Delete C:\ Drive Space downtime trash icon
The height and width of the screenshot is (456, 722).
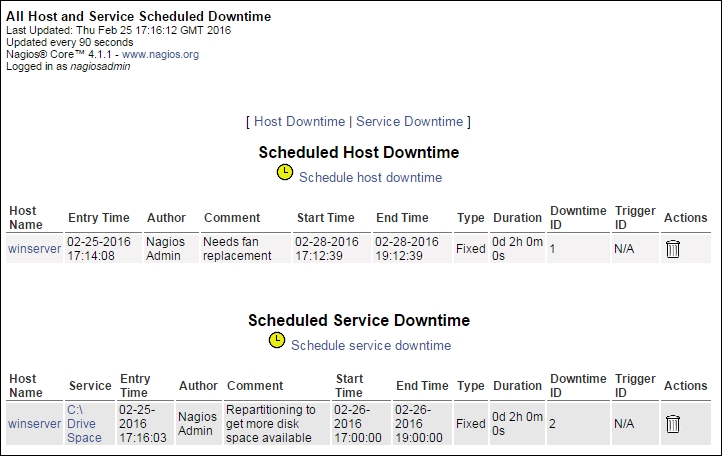click(673, 424)
